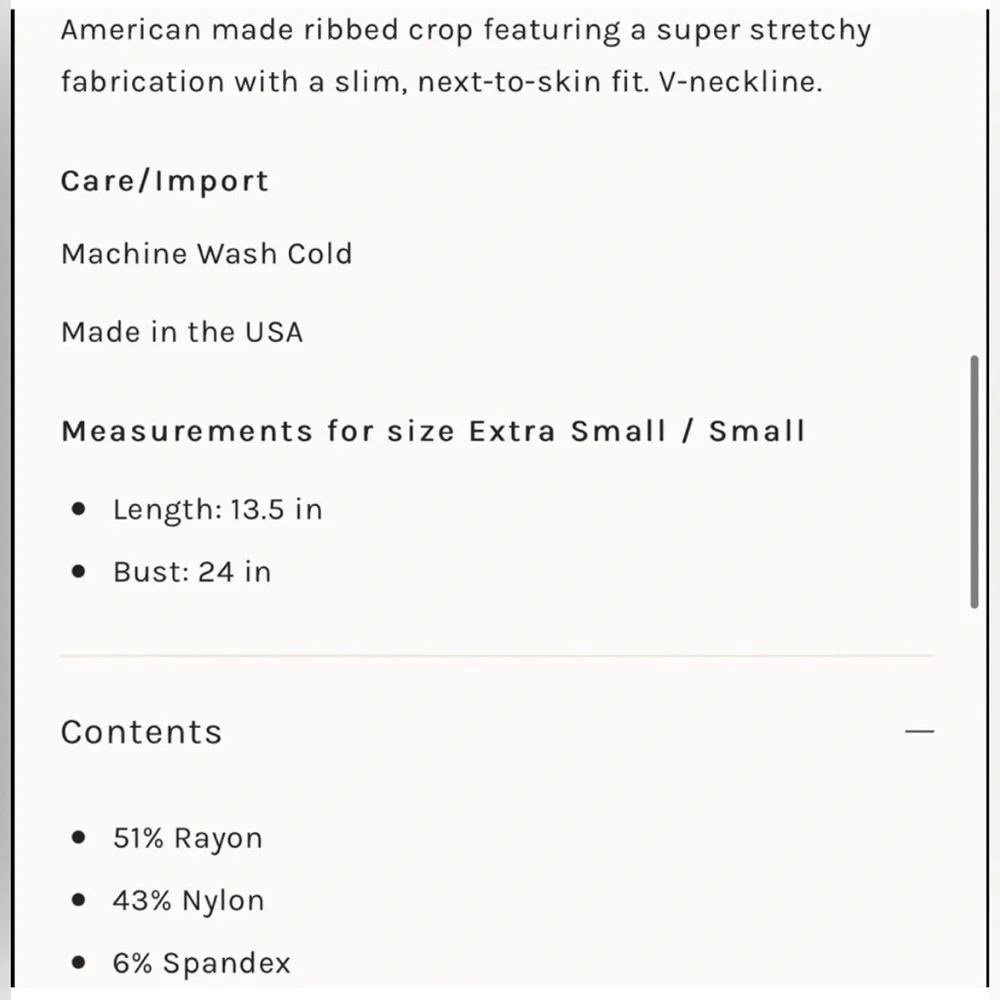Select the Measurements for size heading
Image resolution: width=1000 pixels, height=1000 pixels.
click(x=433, y=431)
